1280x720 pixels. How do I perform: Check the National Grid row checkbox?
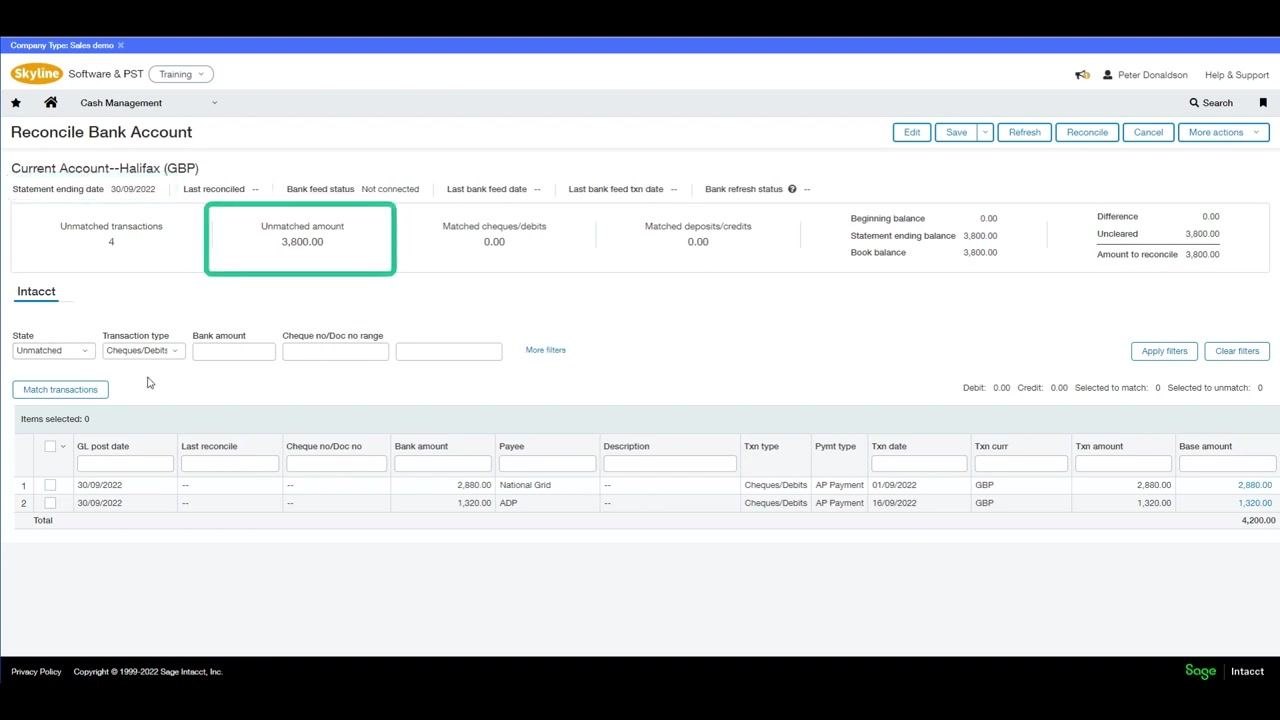(x=50, y=485)
